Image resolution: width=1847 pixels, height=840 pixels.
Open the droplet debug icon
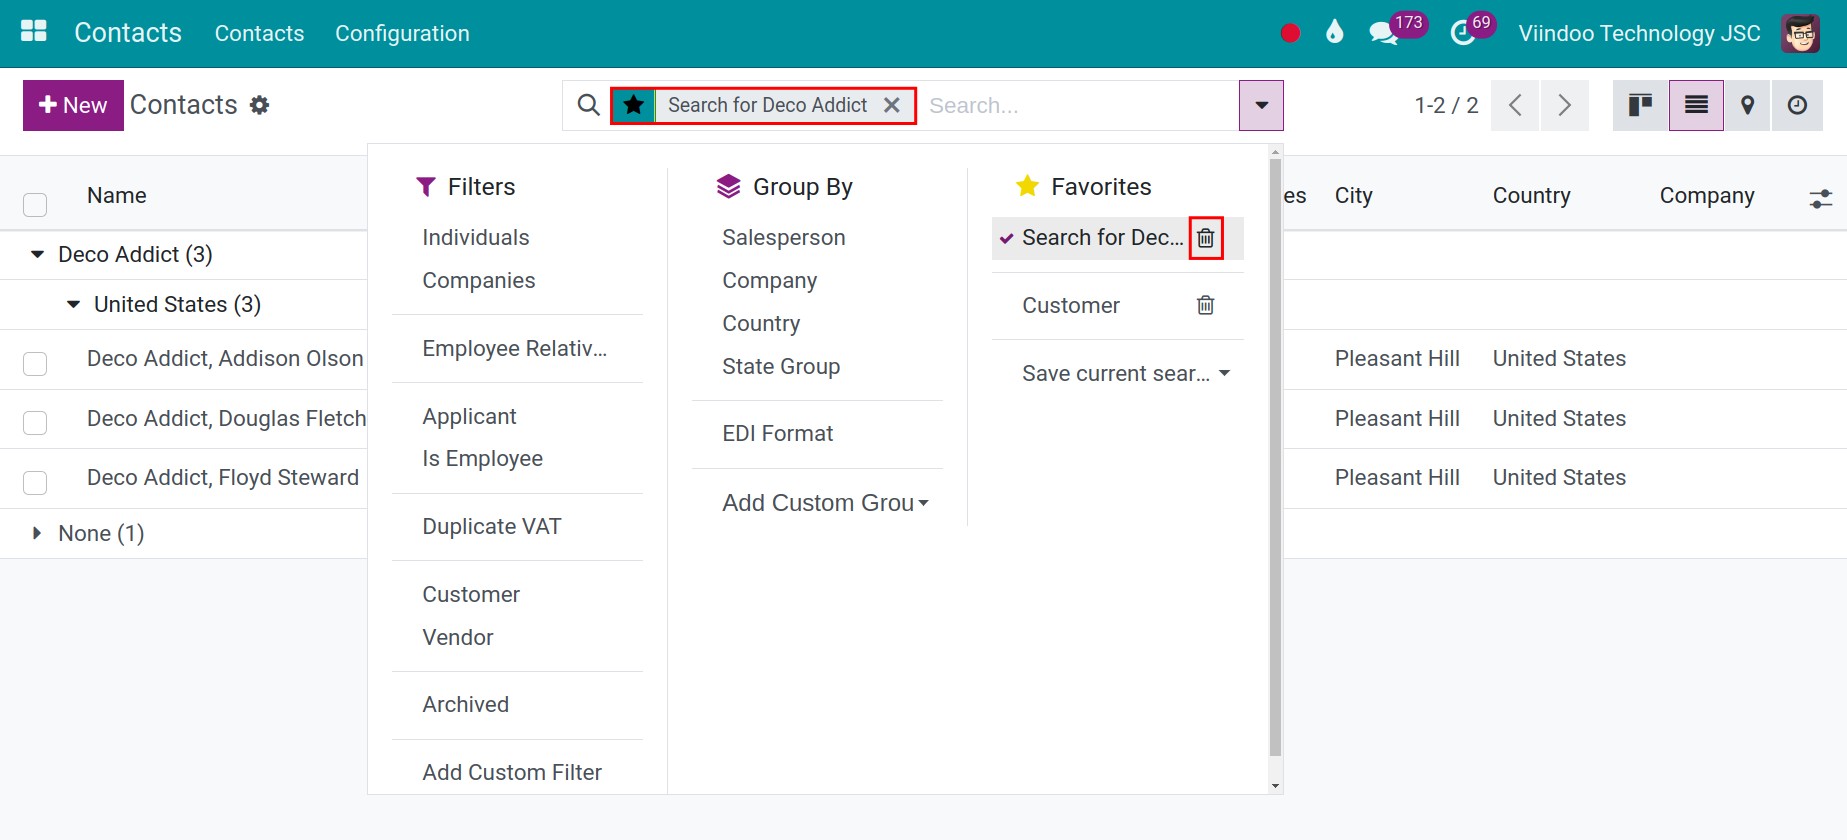[x=1334, y=33]
